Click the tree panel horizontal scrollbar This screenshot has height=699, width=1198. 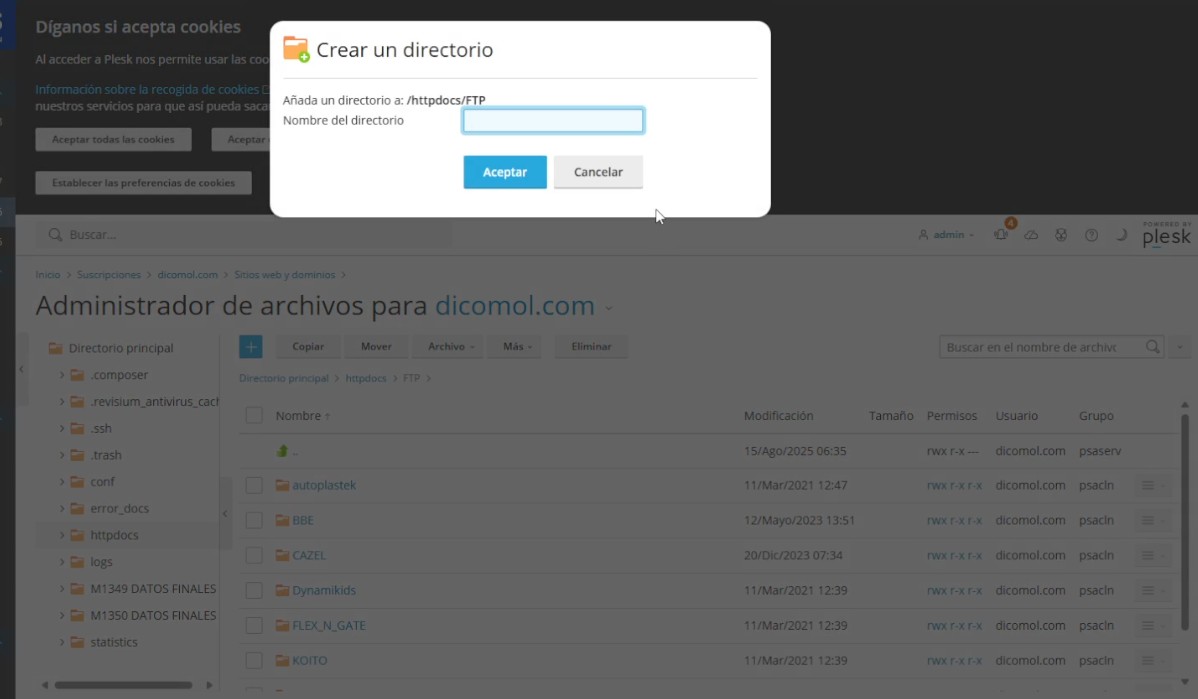(x=123, y=685)
